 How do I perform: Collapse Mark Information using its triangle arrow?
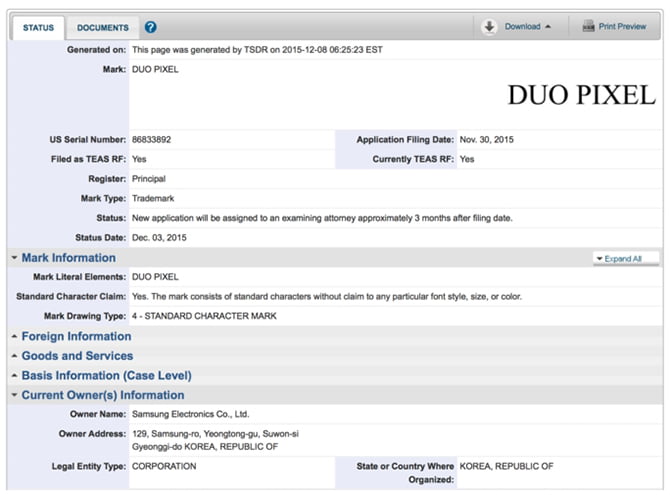pos(14,258)
